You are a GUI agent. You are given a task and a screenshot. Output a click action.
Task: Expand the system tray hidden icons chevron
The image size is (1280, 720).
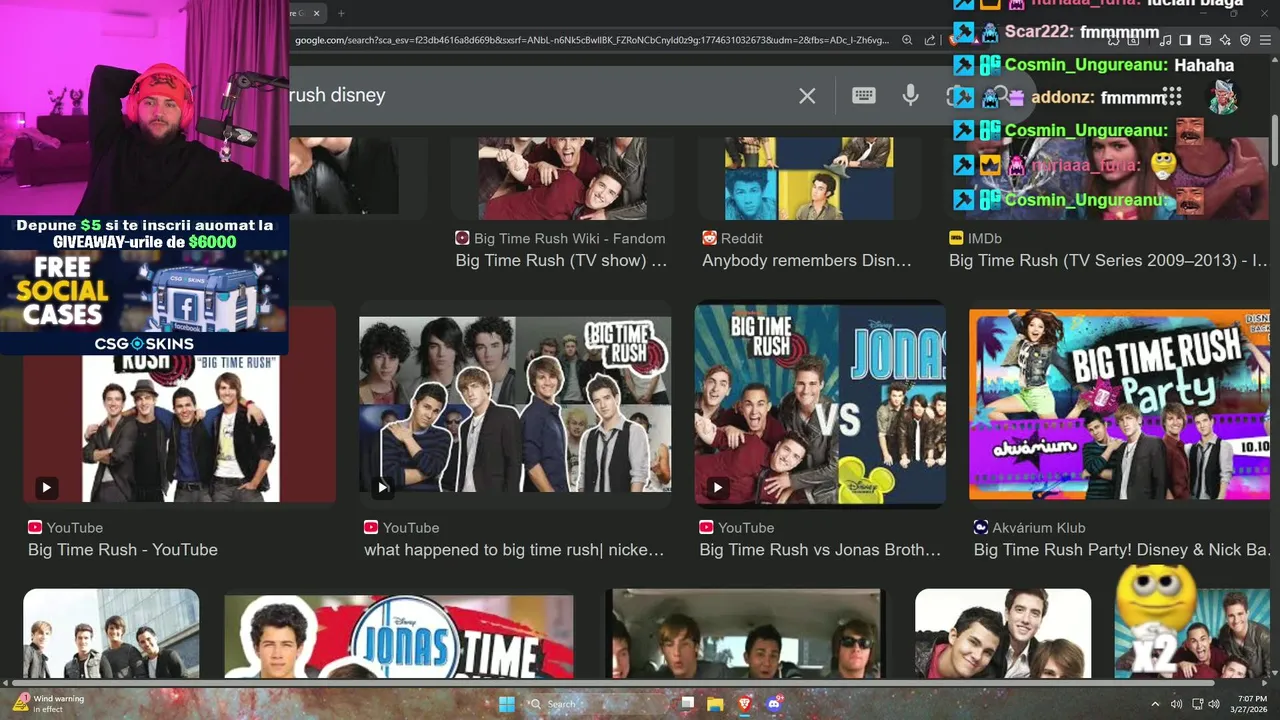coord(1155,704)
